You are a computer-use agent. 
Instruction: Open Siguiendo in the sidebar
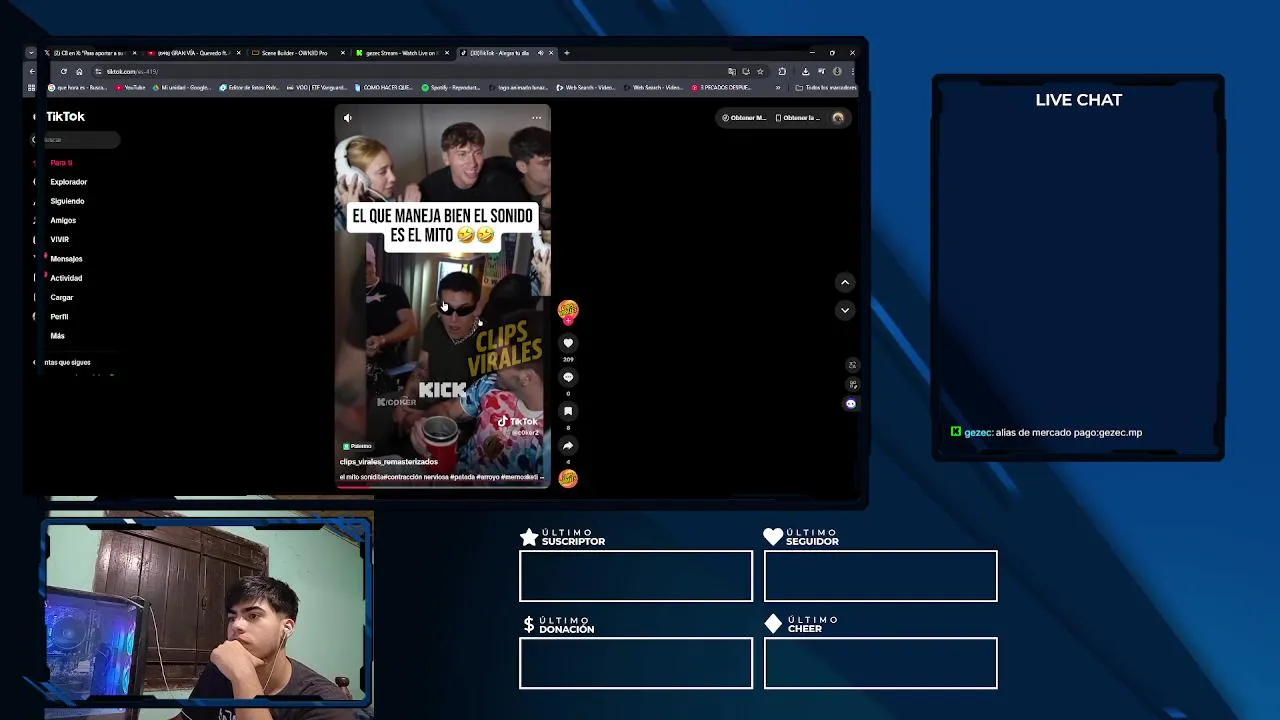click(x=67, y=201)
